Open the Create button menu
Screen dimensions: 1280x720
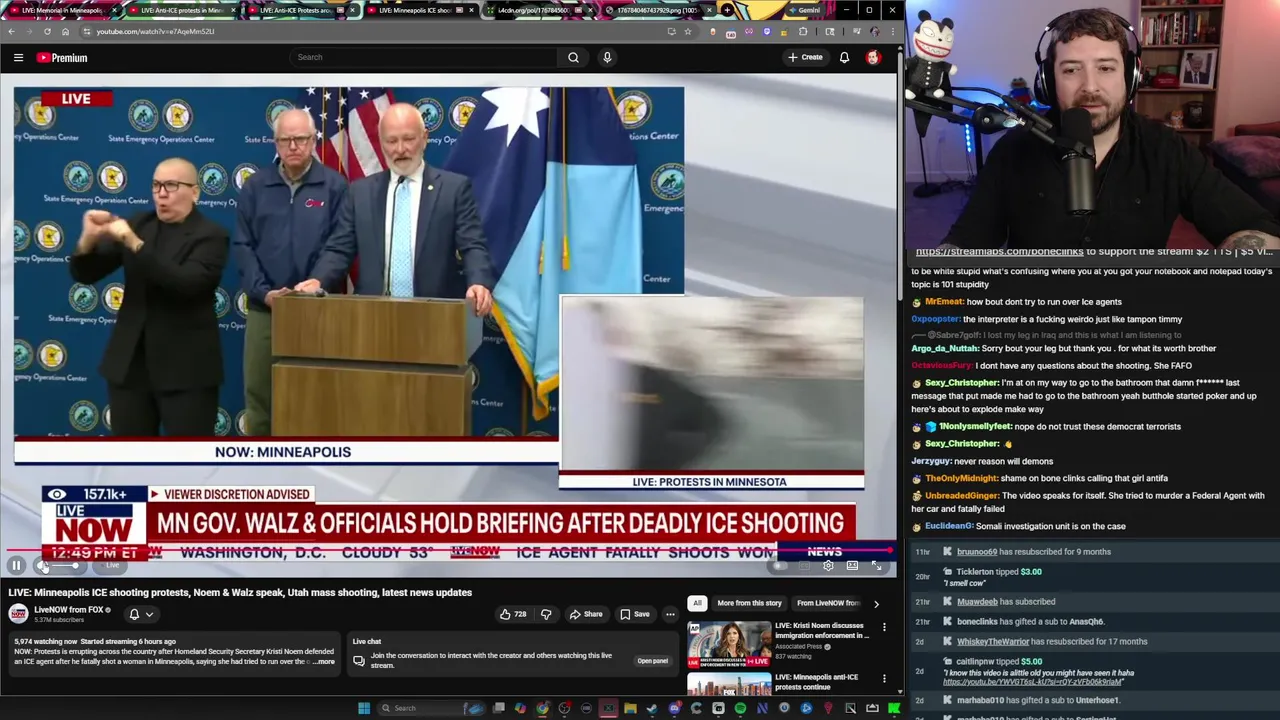[805, 57]
